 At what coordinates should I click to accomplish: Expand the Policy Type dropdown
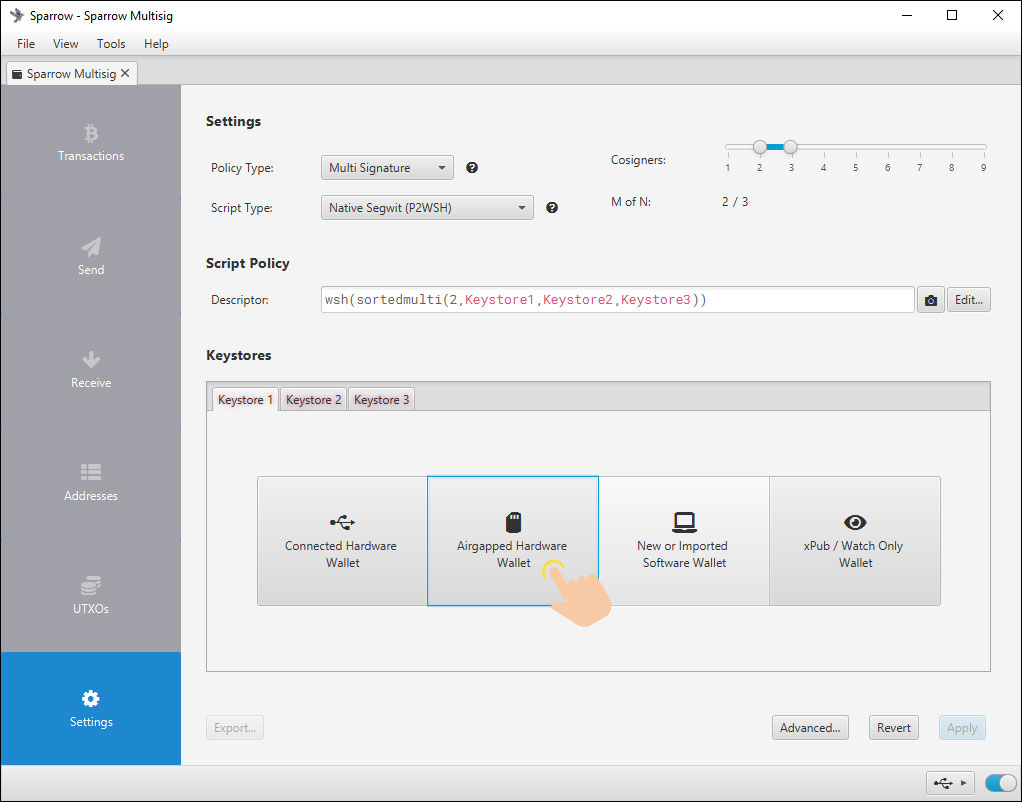point(387,168)
